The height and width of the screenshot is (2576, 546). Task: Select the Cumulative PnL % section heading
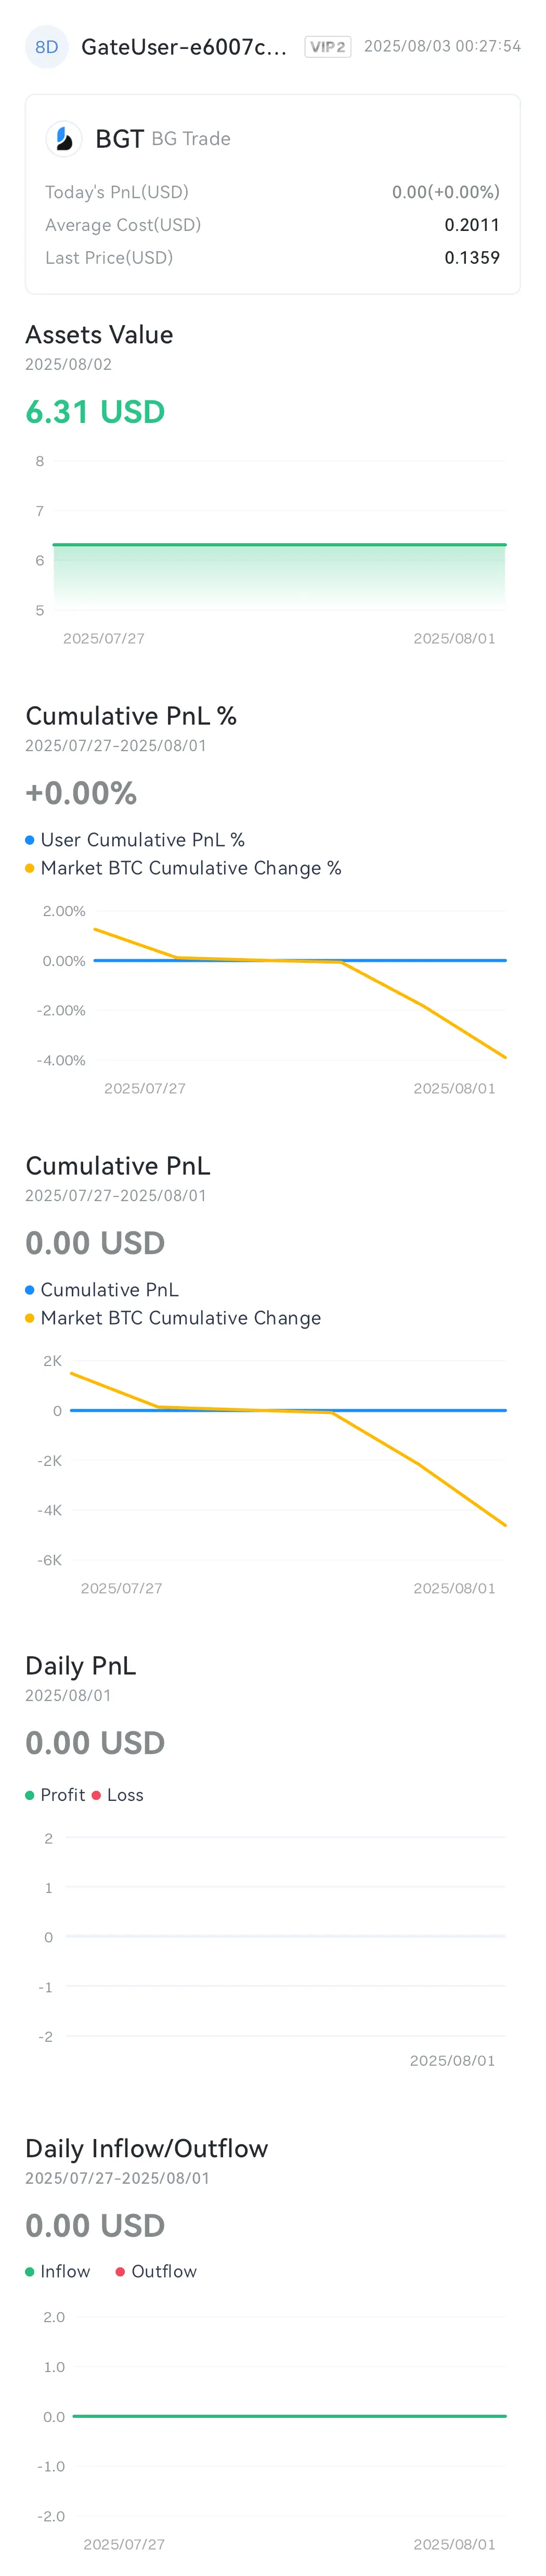[x=131, y=716]
